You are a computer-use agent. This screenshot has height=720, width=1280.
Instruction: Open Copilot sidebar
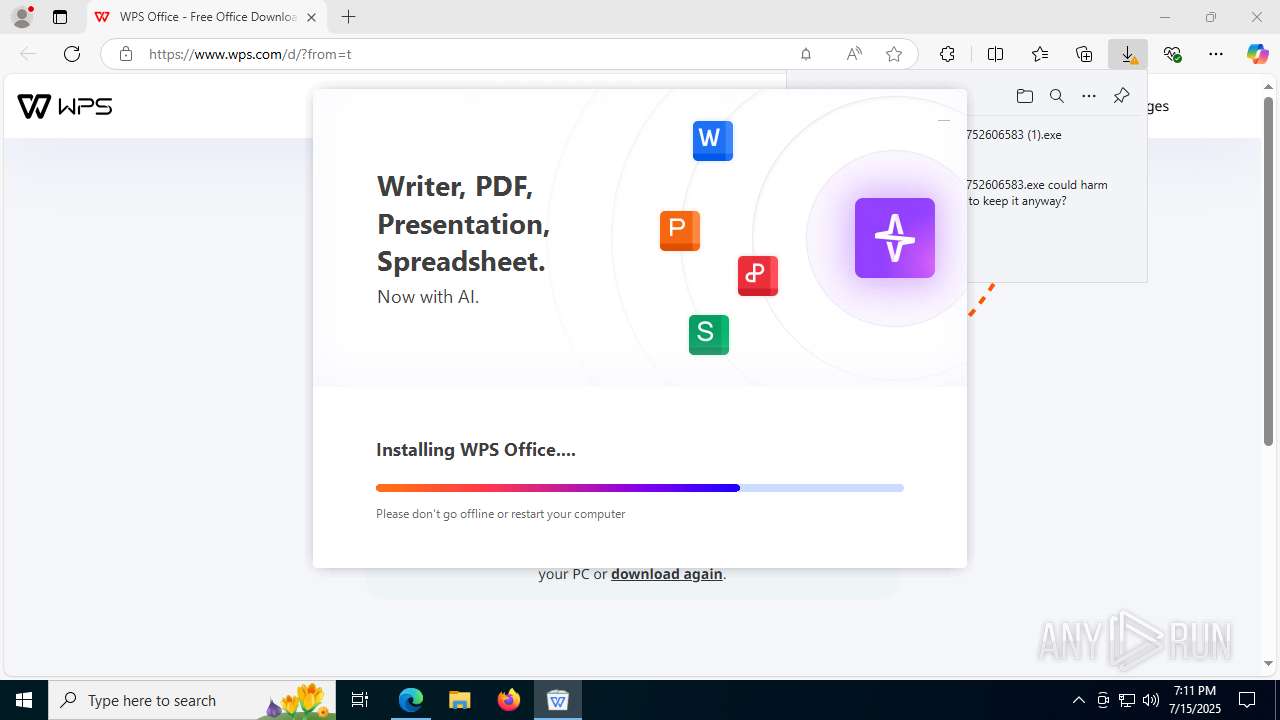click(x=1258, y=54)
